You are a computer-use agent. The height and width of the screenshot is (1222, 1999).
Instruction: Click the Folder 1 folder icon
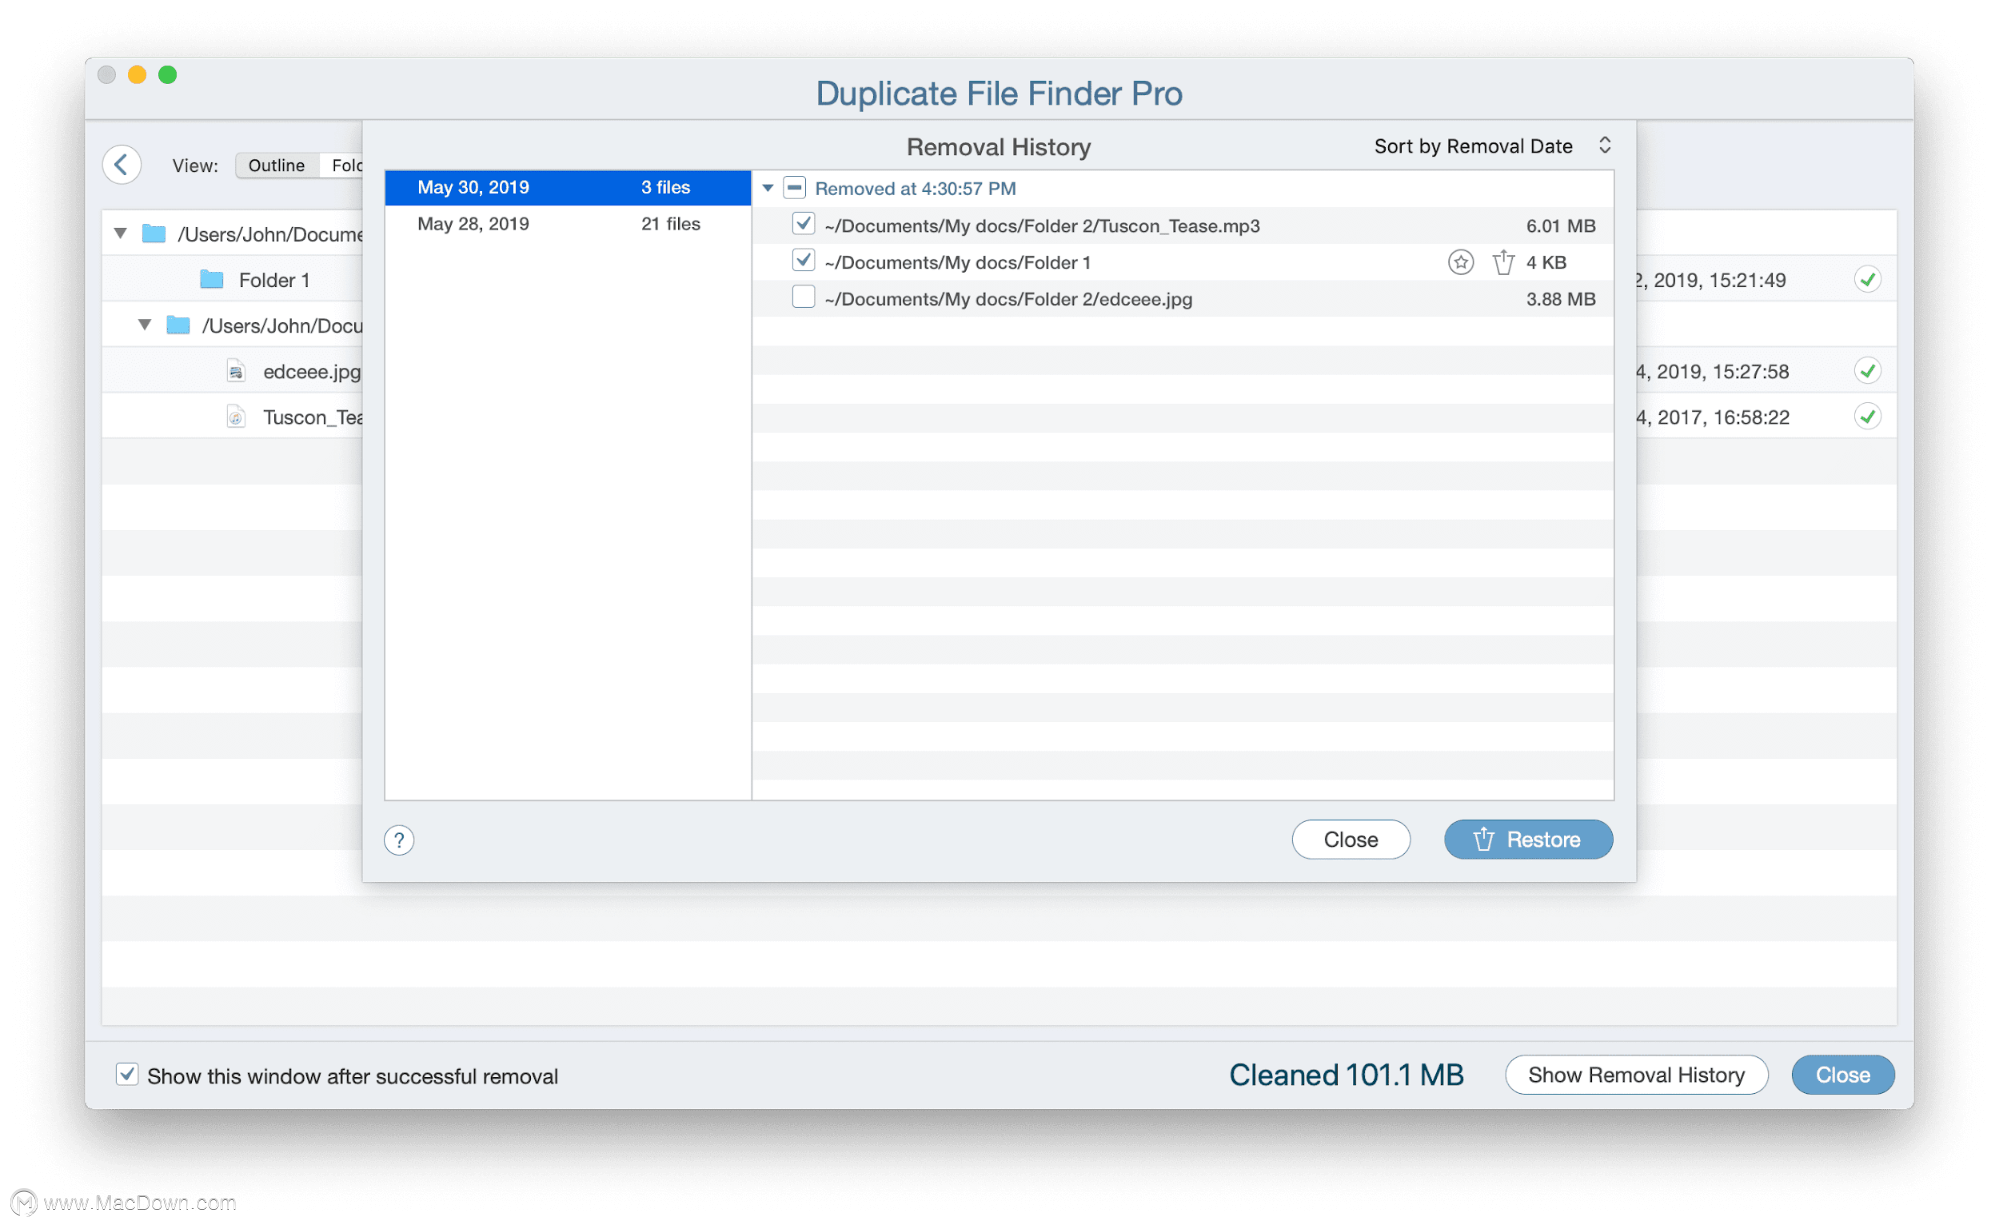[211, 279]
